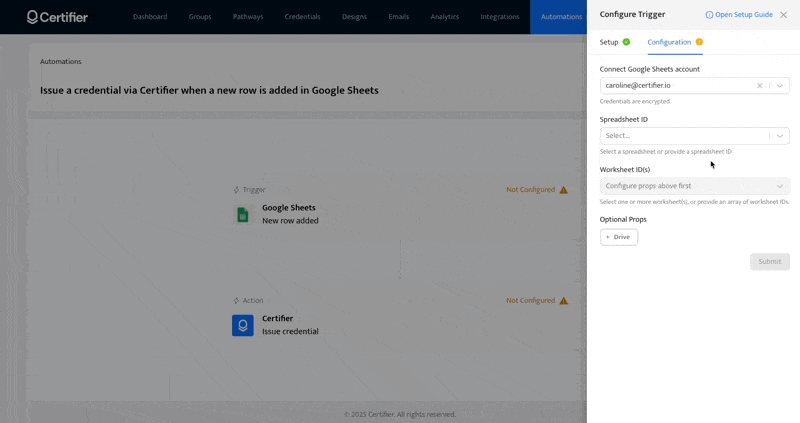
Task: Click the Credentials are encrypted note
Action: tap(635, 102)
